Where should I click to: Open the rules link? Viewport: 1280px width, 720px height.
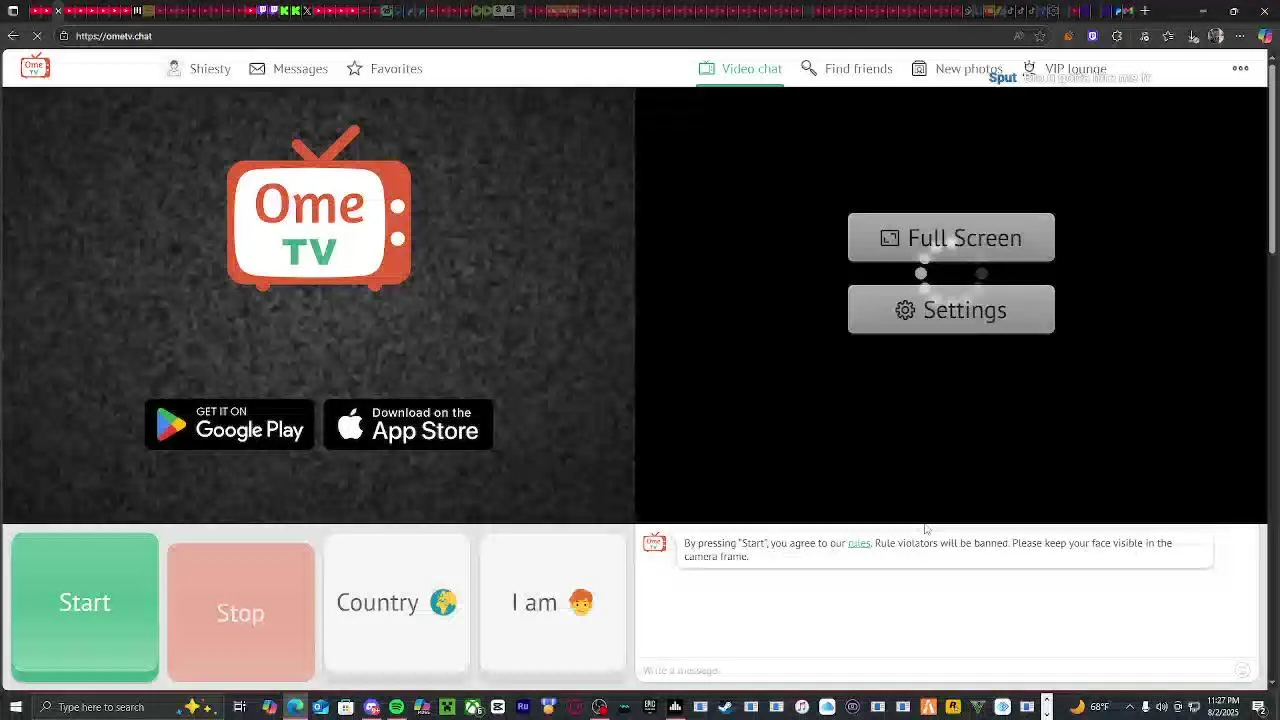point(859,543)
